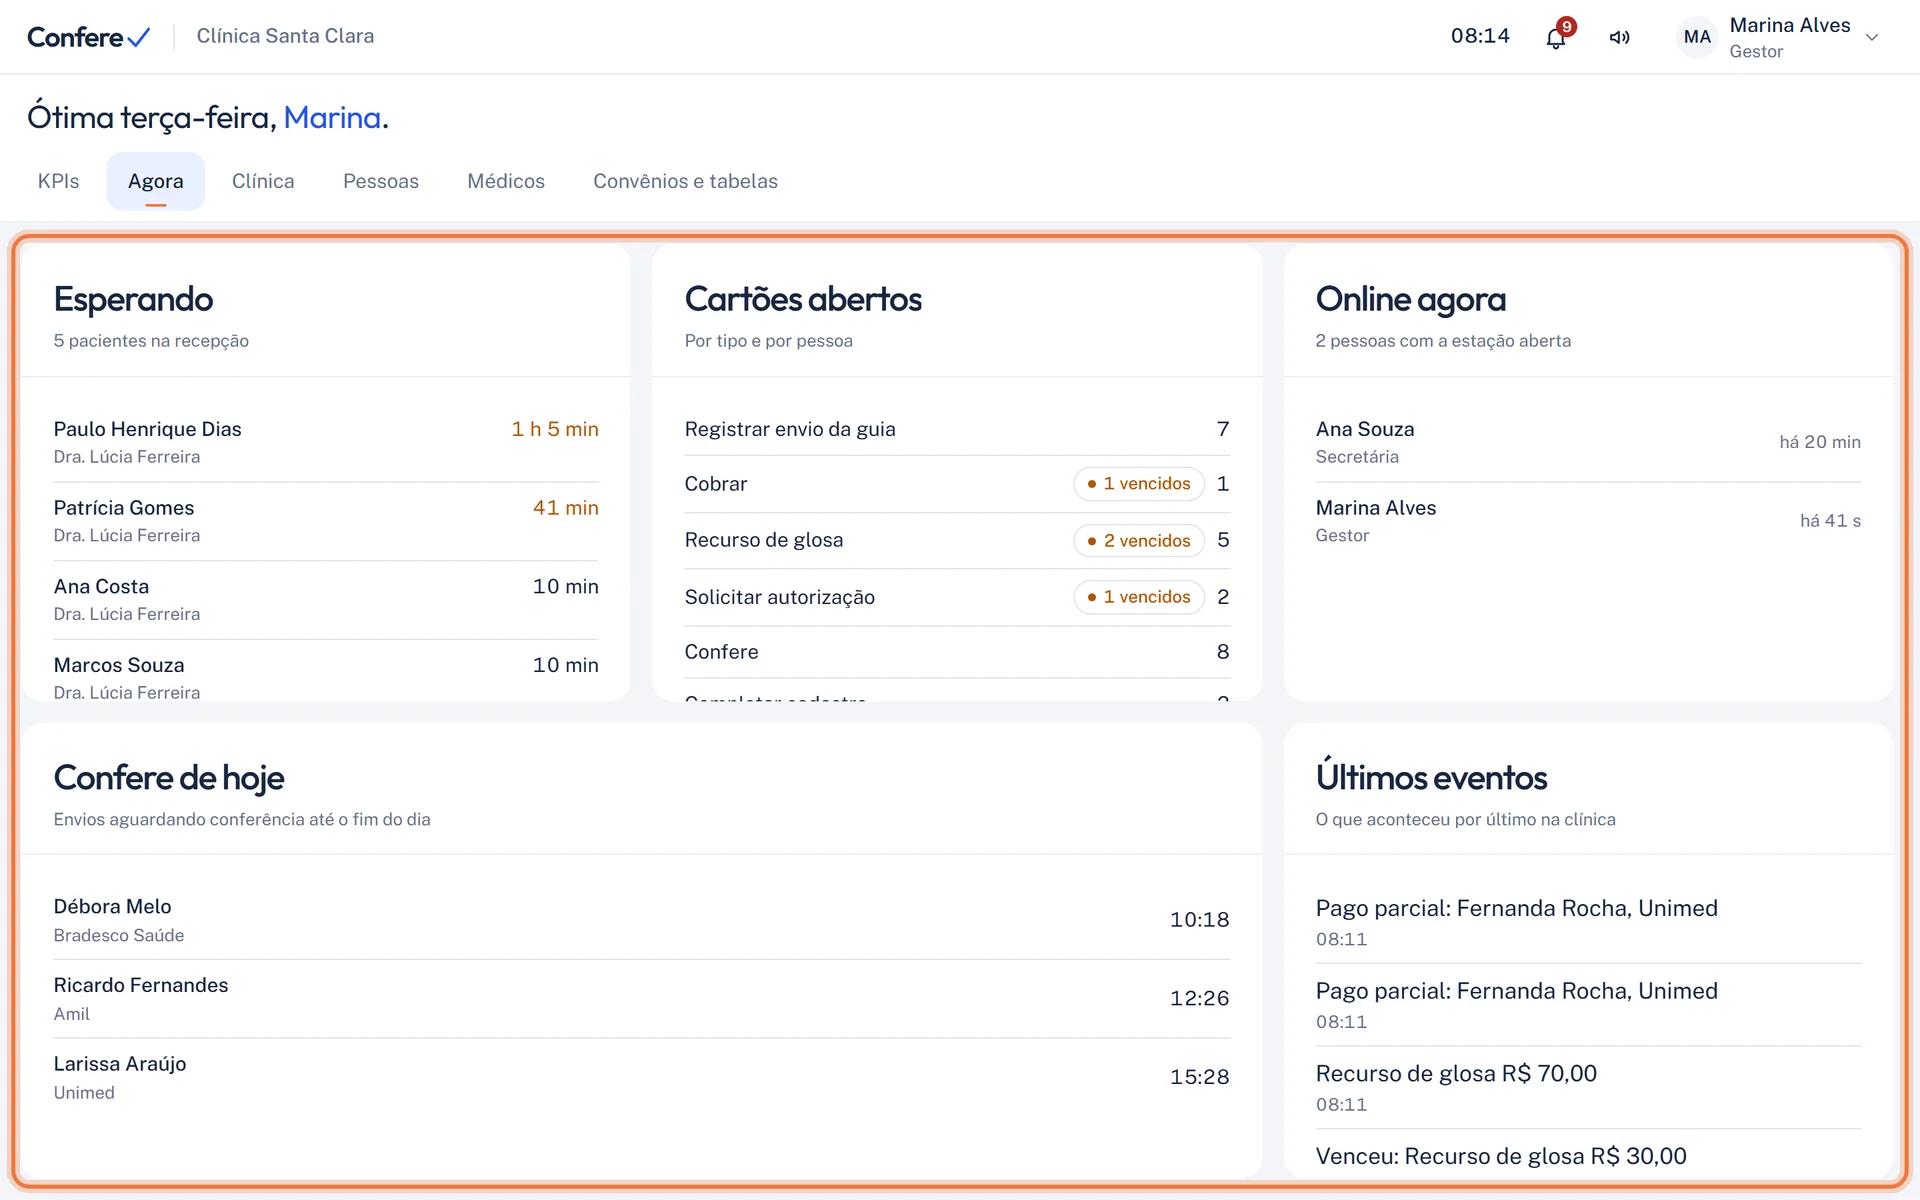
Task: Click the 10:18 time for Débora Melo
Action: click(x=1200, y=920)
